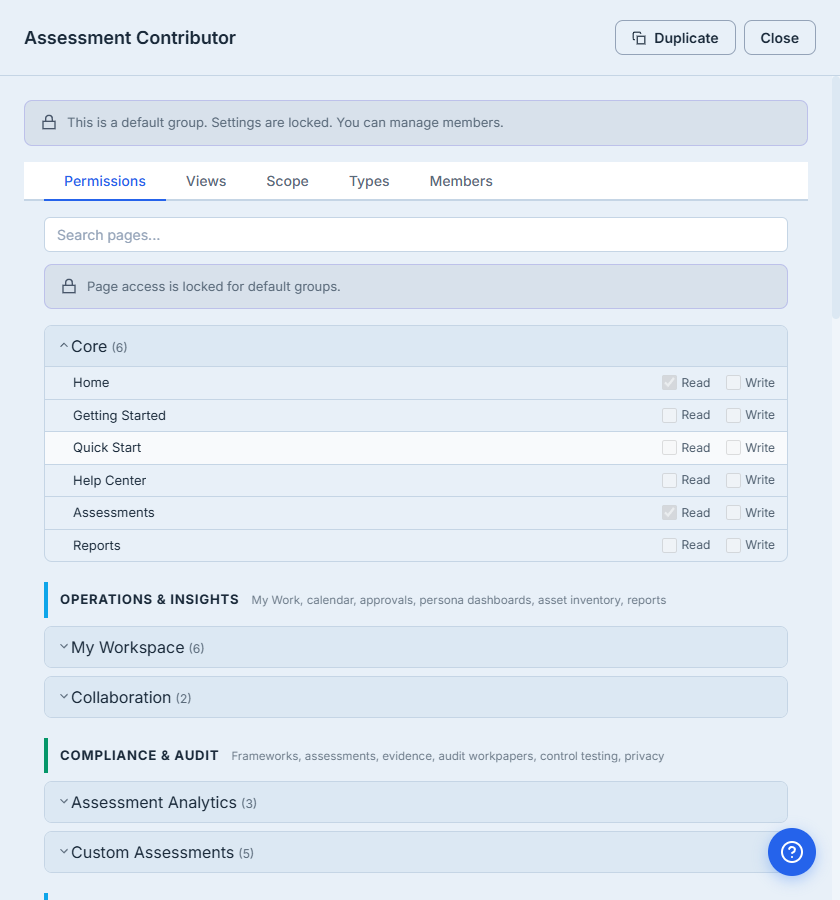Image resolution: width=840 pixels, height=900 pixels.
Task: Toggle Write checkbox for Reports
Action: click(x=733, y=545)
